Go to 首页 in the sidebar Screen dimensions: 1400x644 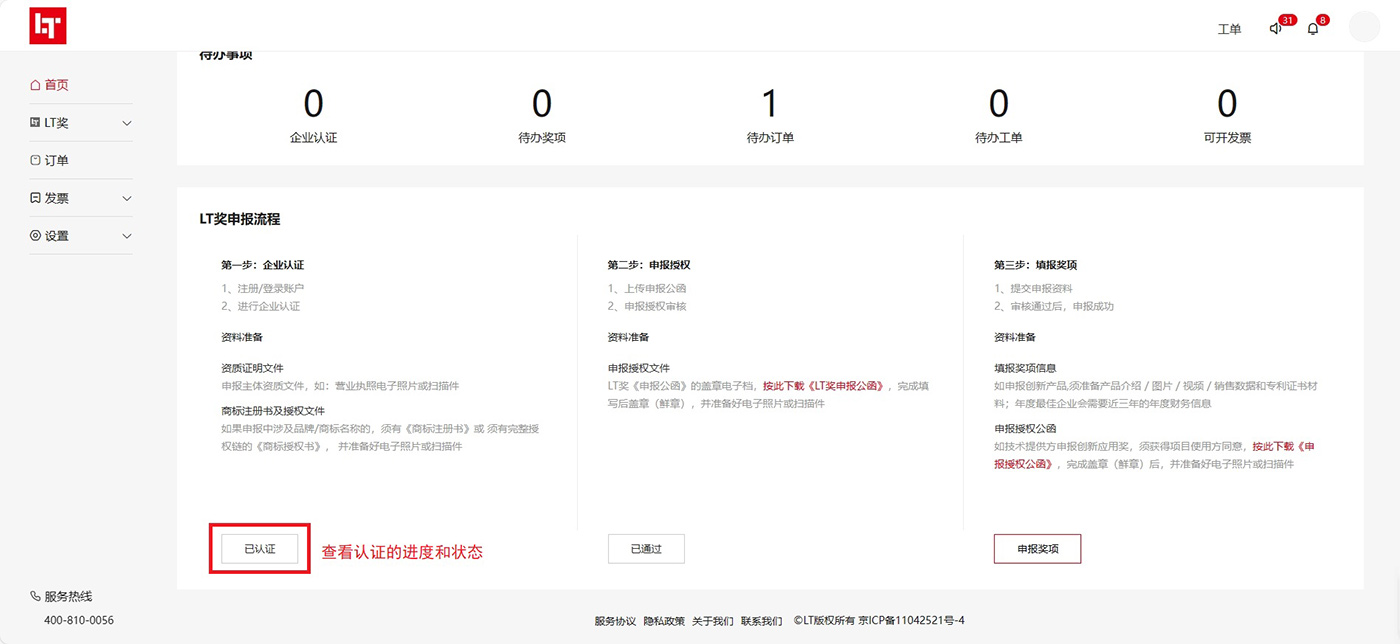57,85
